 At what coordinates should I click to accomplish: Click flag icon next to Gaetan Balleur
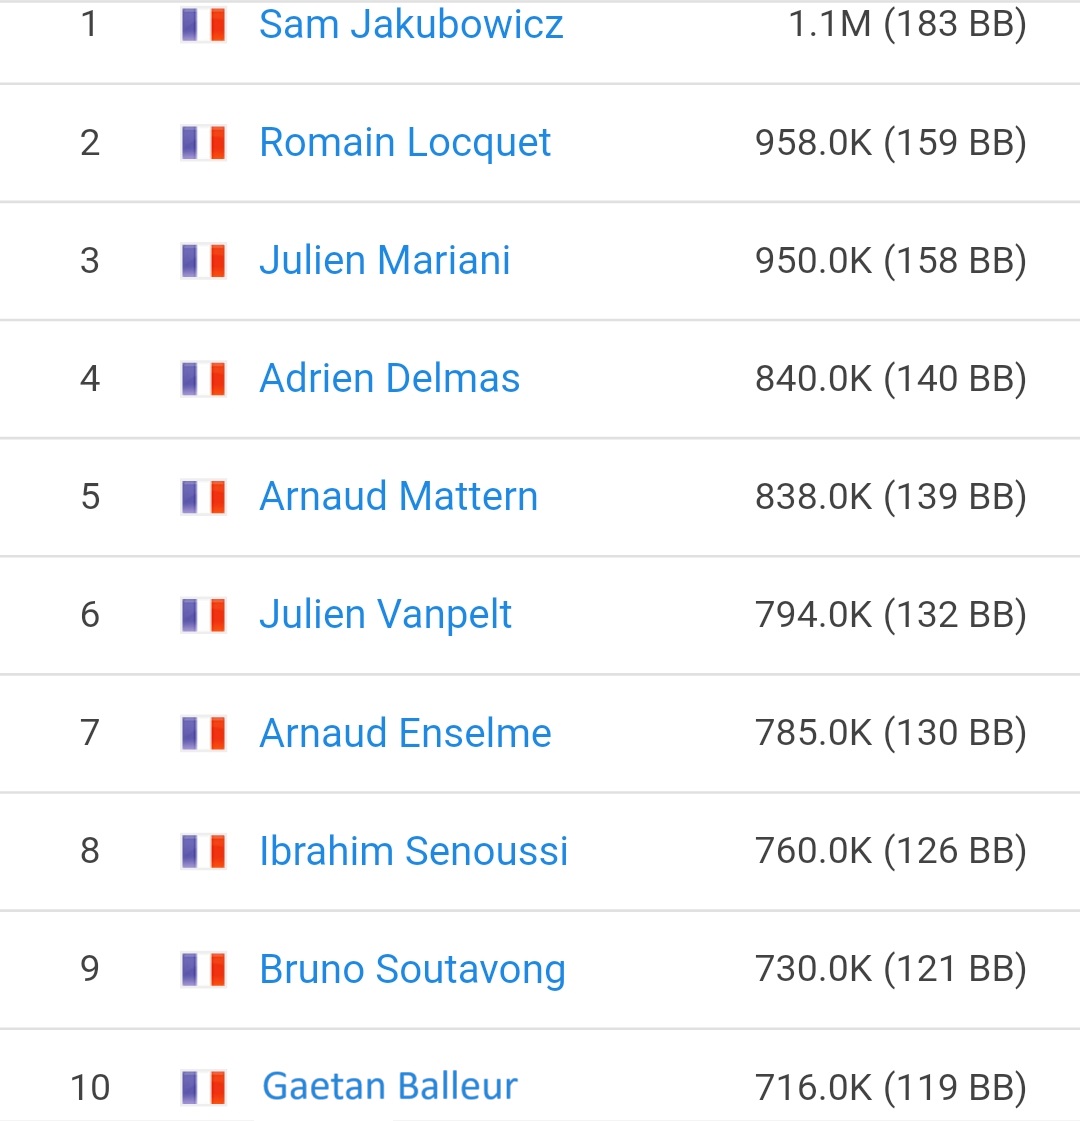click(x=204, y=1087)
